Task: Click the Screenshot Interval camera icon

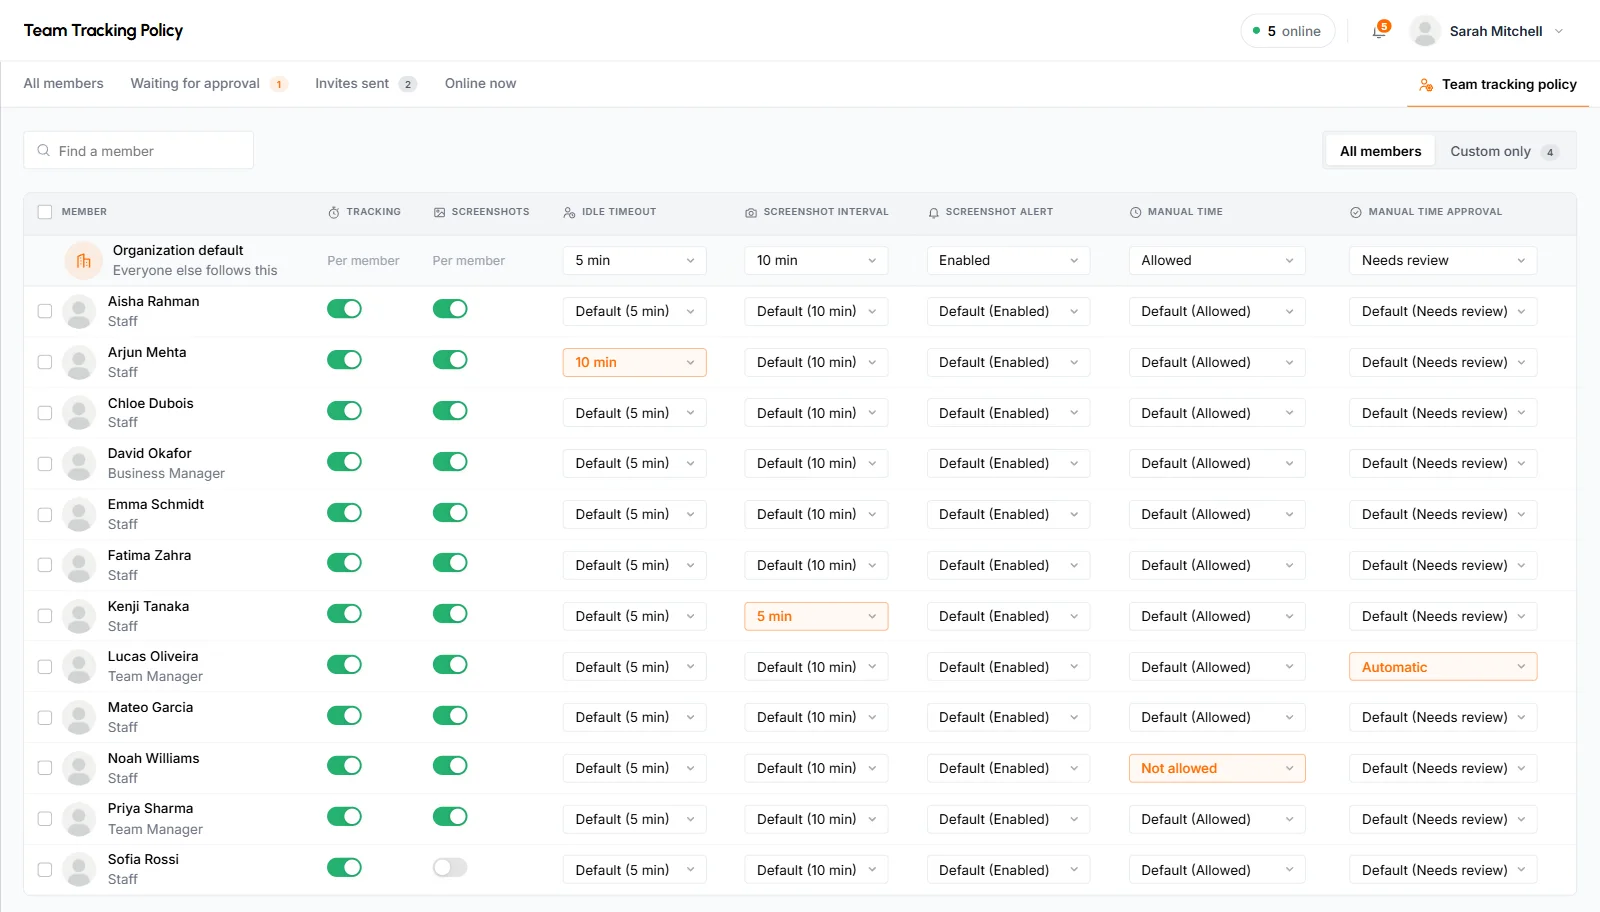Action: click(x=751, y=212)
